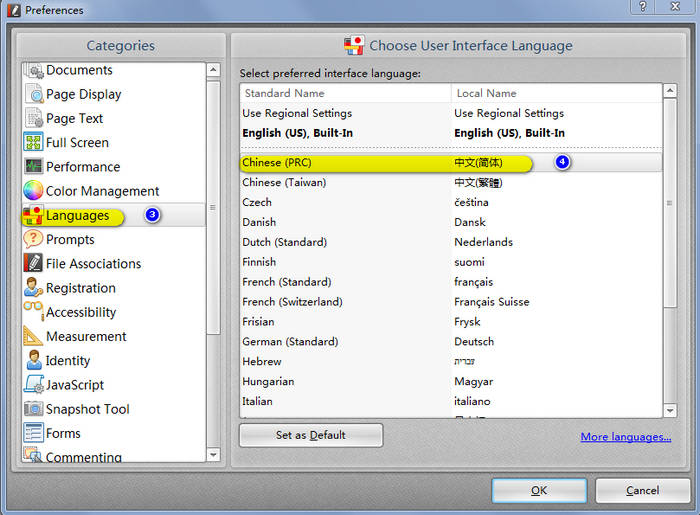The width and height of the screenshot is (700, 515).
Task: Select German (Standard) language row
Action: click(x=290, y=342)
